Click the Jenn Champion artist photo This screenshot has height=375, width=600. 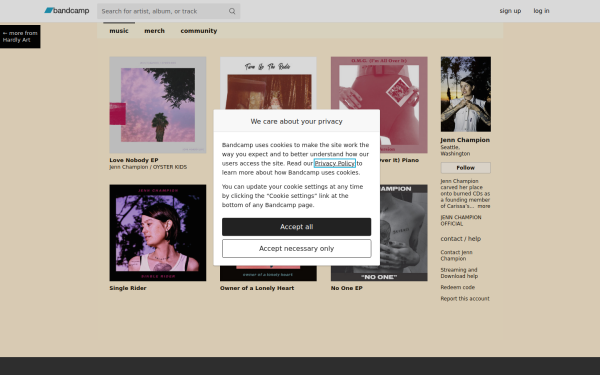[466, 94]
